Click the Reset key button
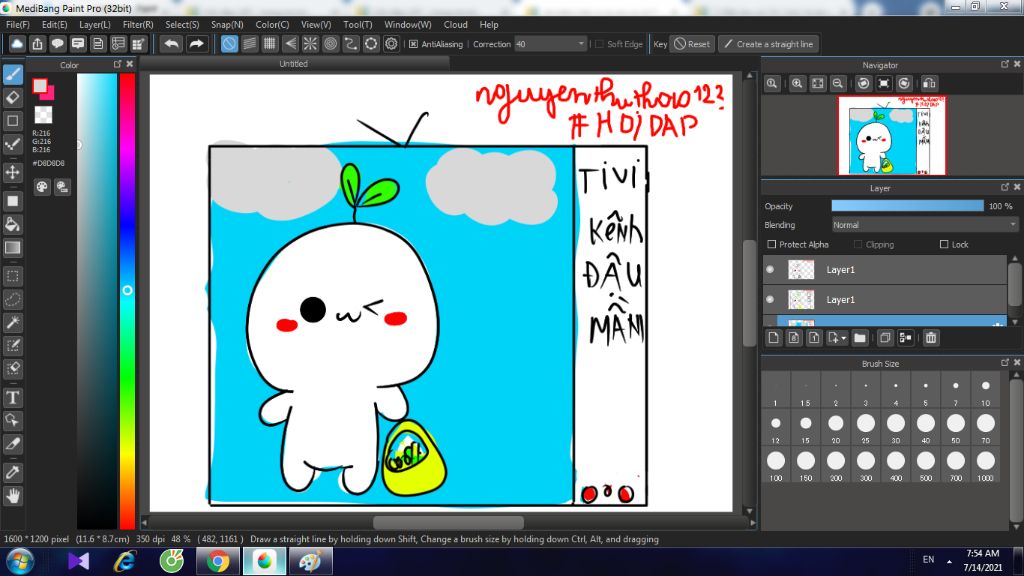 pos(692,44)
